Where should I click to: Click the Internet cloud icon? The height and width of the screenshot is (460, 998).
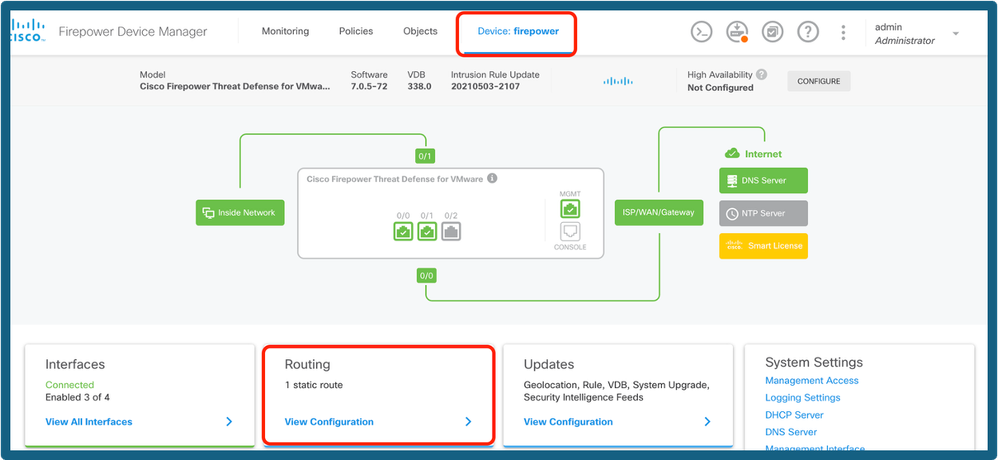coord(732,153)
